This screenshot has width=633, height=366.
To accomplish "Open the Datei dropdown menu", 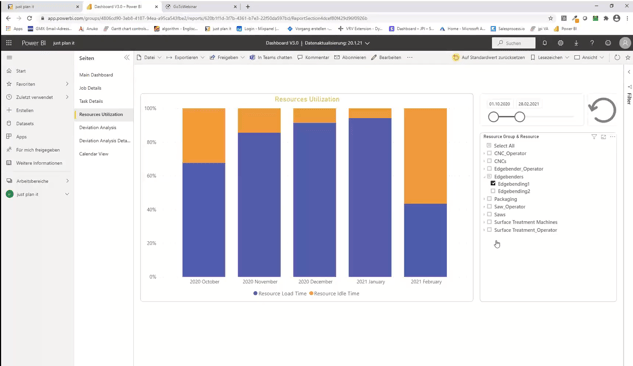I will [149, 57].
